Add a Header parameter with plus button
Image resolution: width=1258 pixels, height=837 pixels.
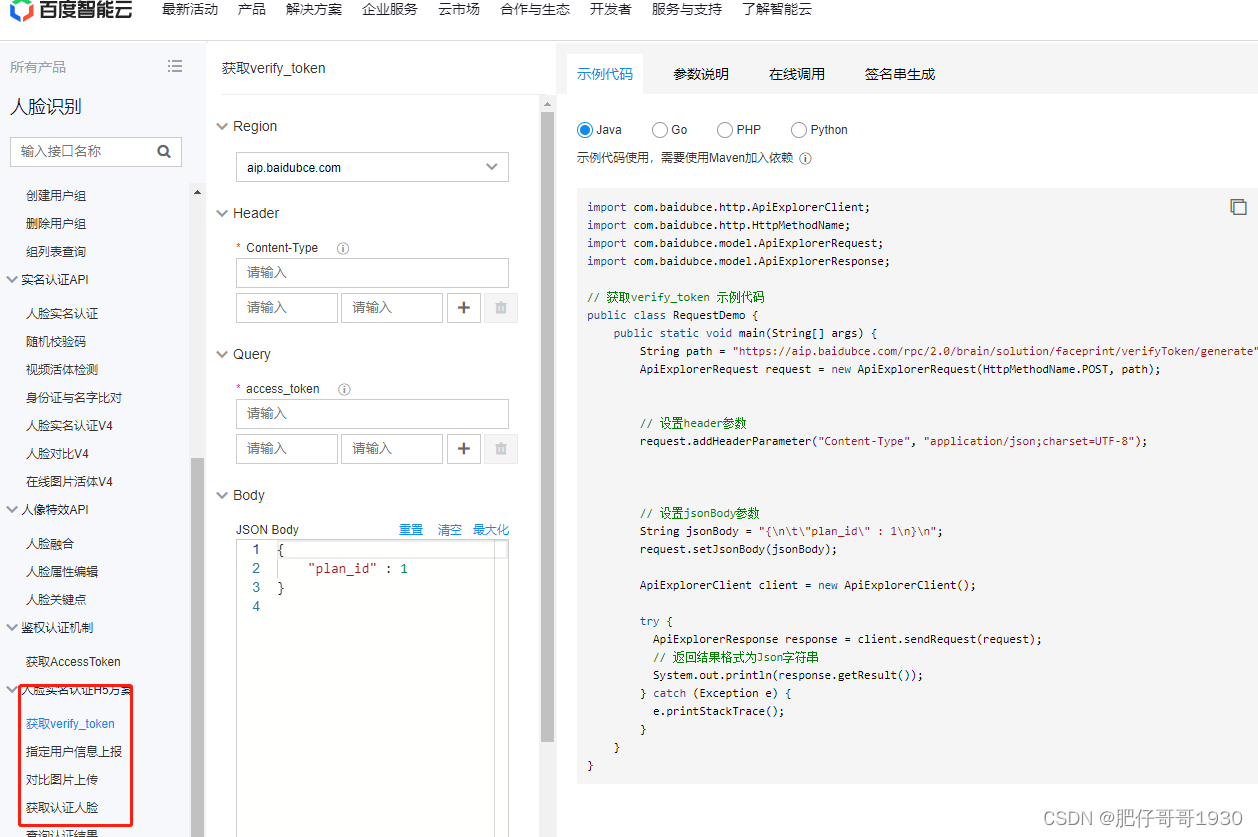pos(463,308)
